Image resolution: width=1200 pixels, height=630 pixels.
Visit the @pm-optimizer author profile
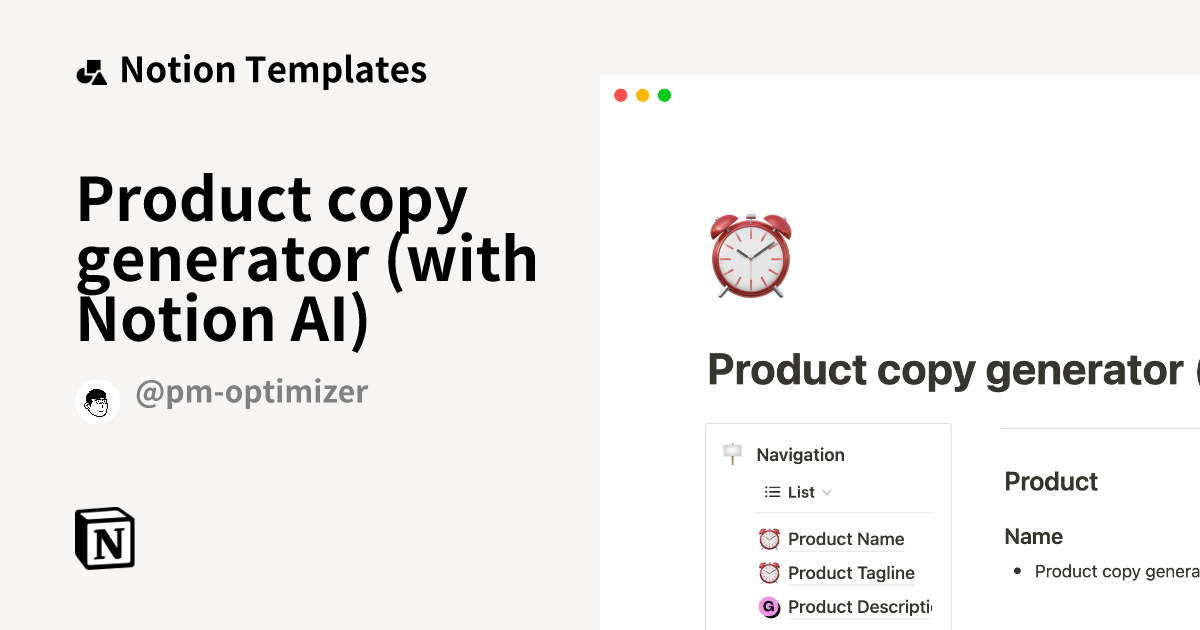click(x=251, y=392)
